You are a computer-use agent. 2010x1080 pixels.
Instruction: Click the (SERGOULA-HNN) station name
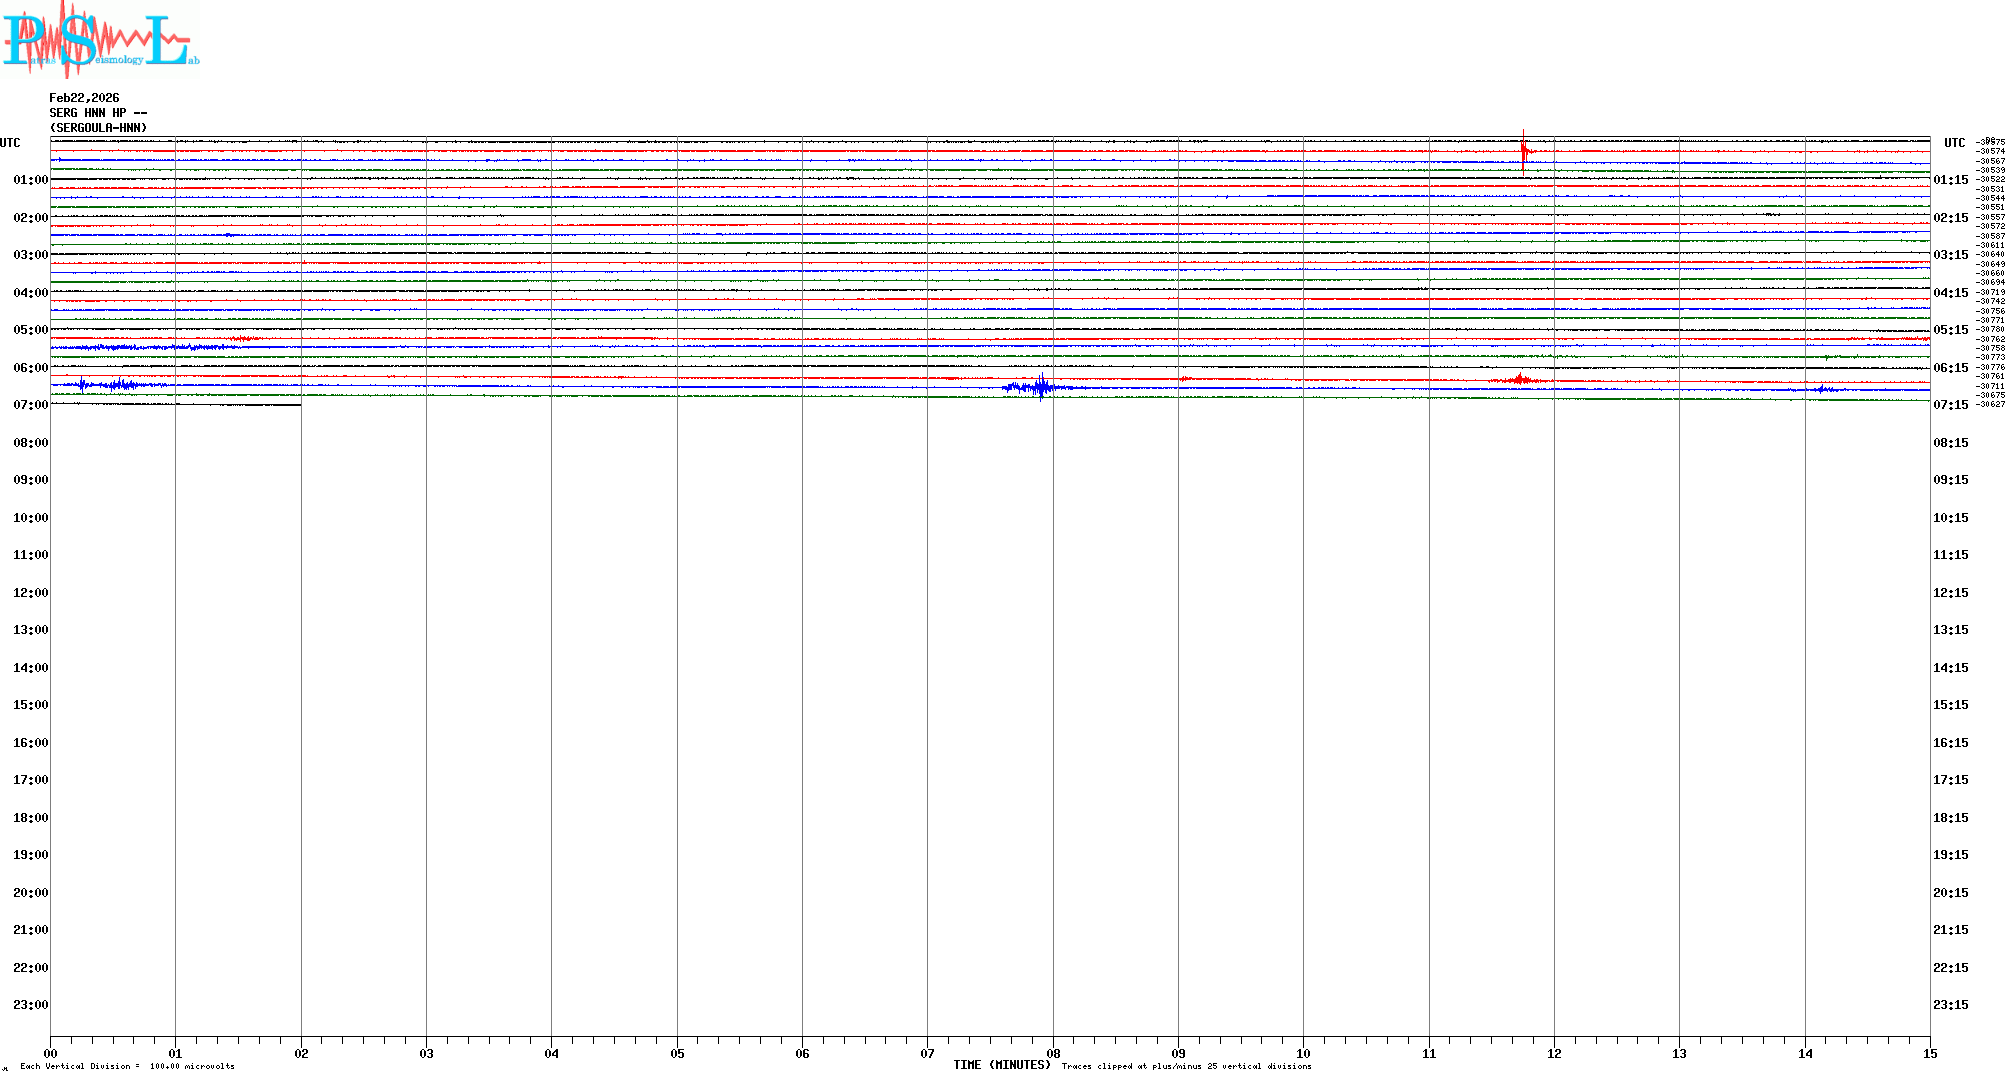98,128
